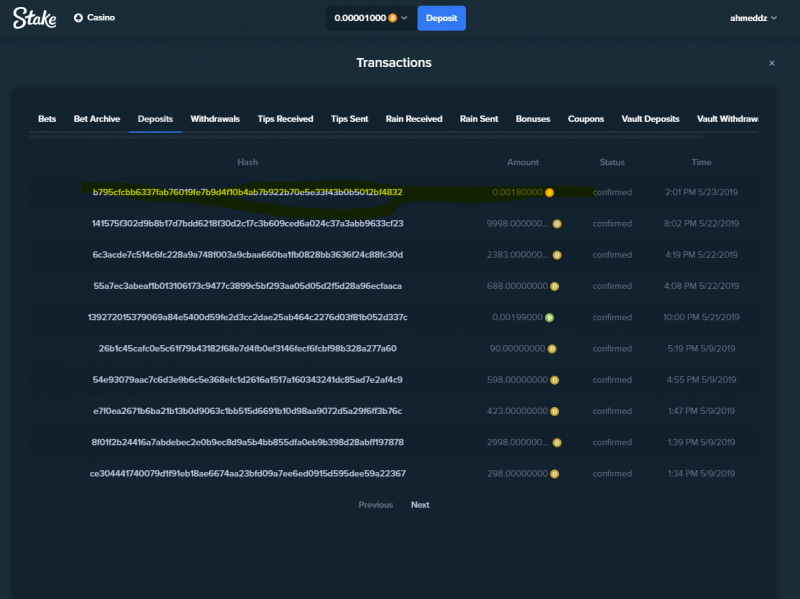
Task: Open hash 54e93079aac7c6d3… transaction link
Action: 247,380
